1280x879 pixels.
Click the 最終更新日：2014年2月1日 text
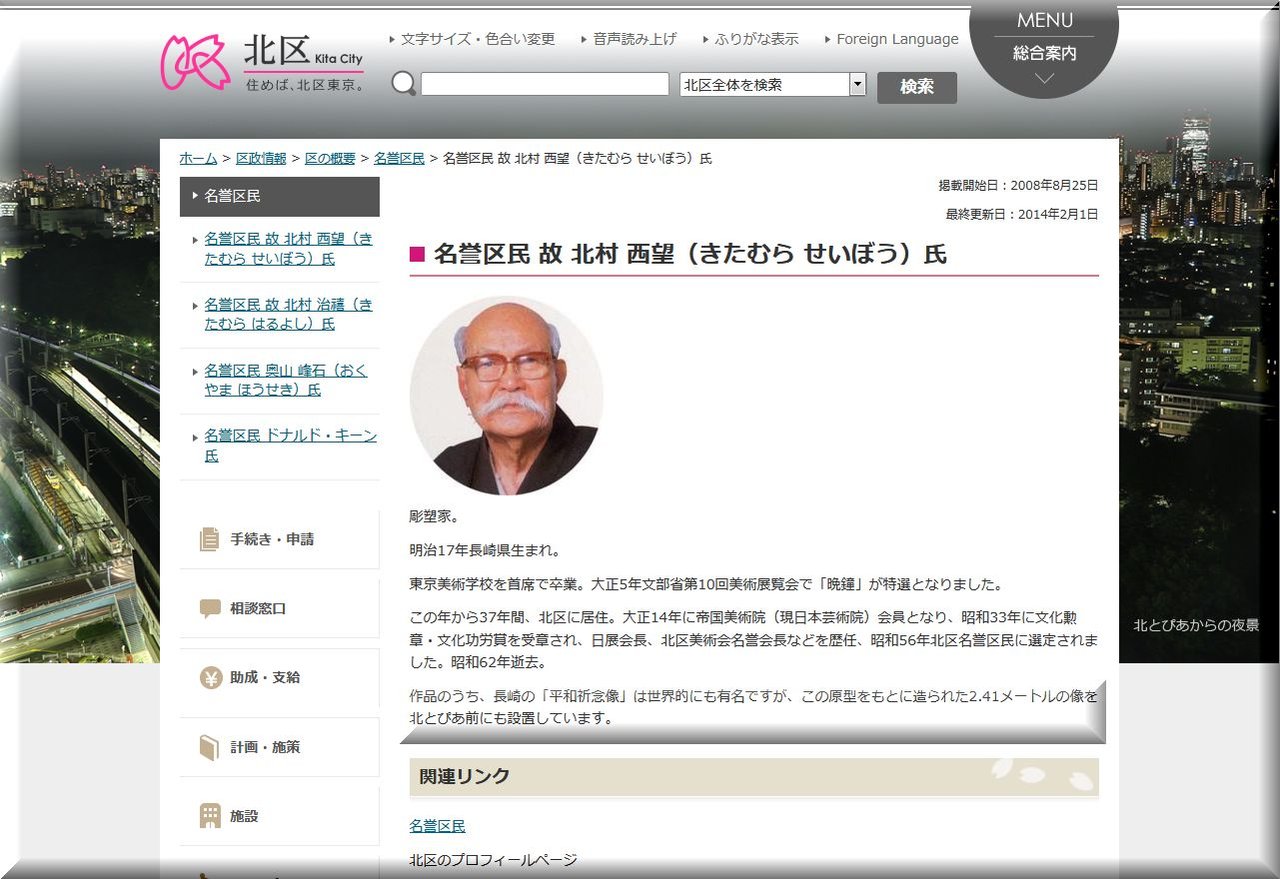tap(1022, 214)
